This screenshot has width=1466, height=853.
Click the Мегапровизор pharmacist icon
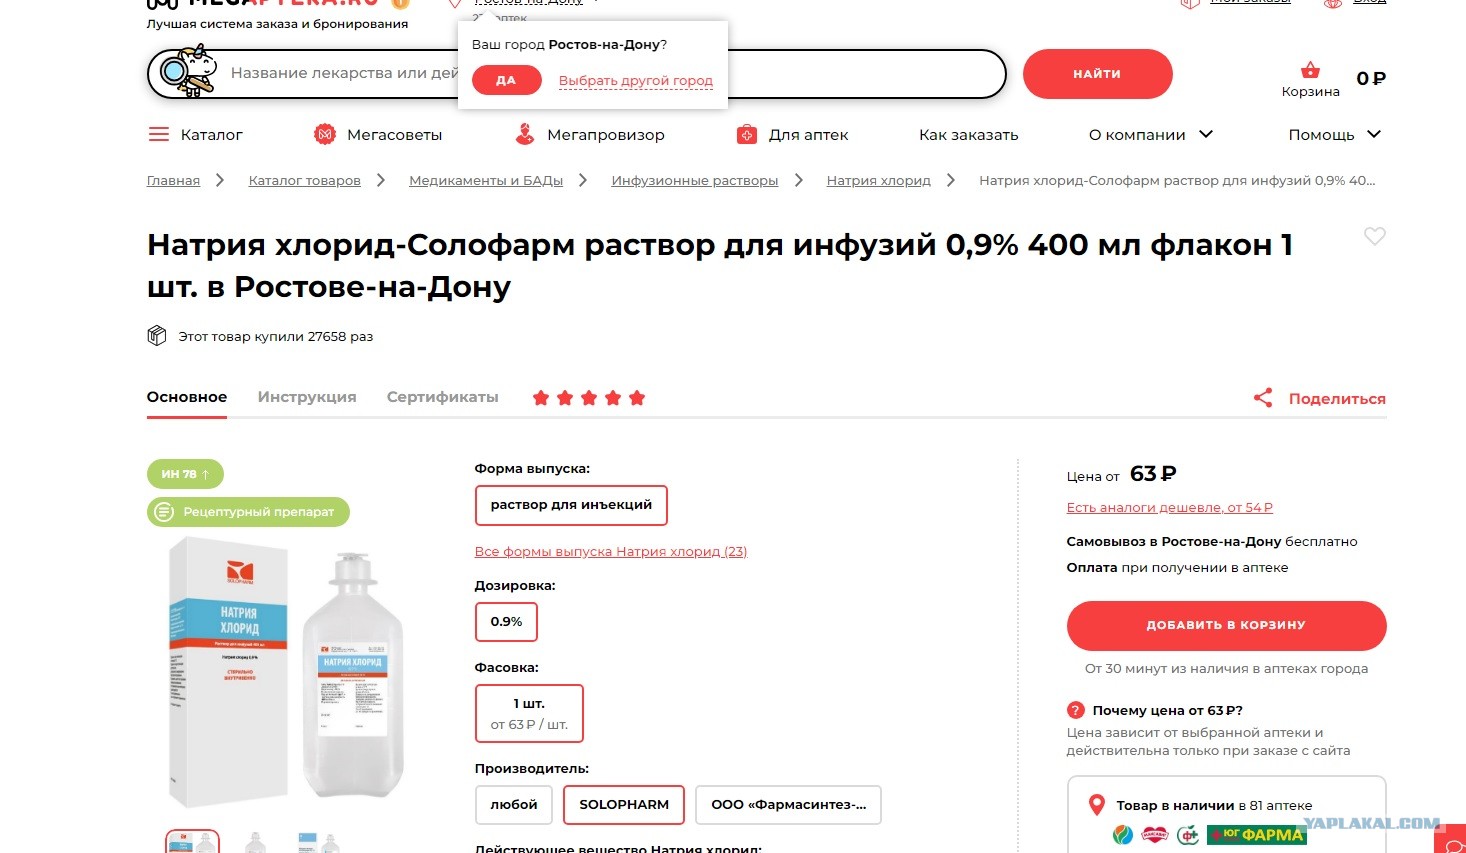click(525, 134)
